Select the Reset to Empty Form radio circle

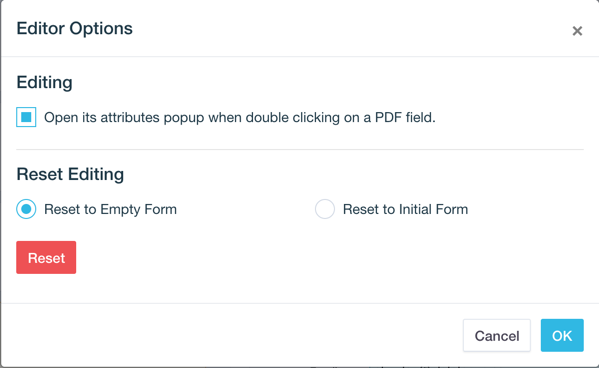coord(26,209)
